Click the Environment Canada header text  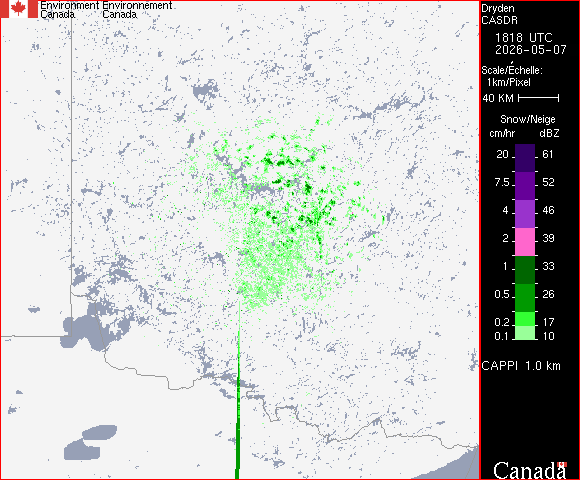tap(70, 10)
